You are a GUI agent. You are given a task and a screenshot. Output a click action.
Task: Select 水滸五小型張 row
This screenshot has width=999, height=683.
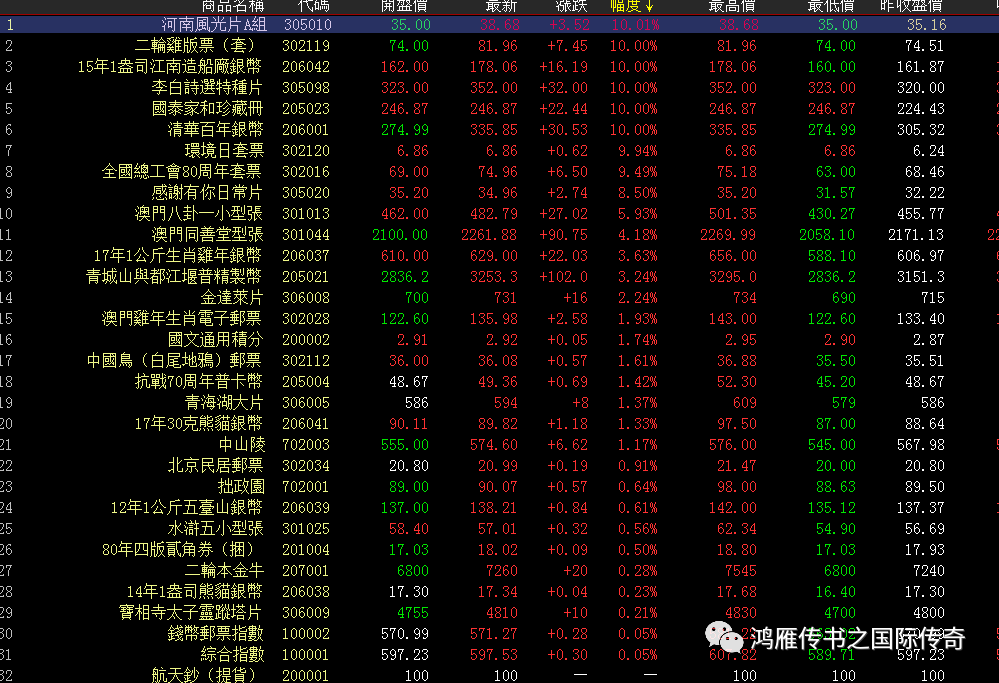coord(215,529)
